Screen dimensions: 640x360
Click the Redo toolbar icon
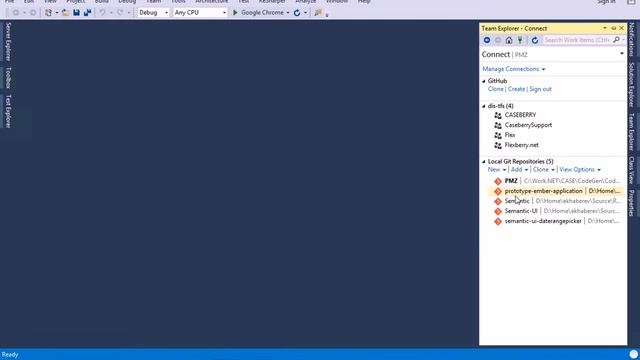pos(120,13)
